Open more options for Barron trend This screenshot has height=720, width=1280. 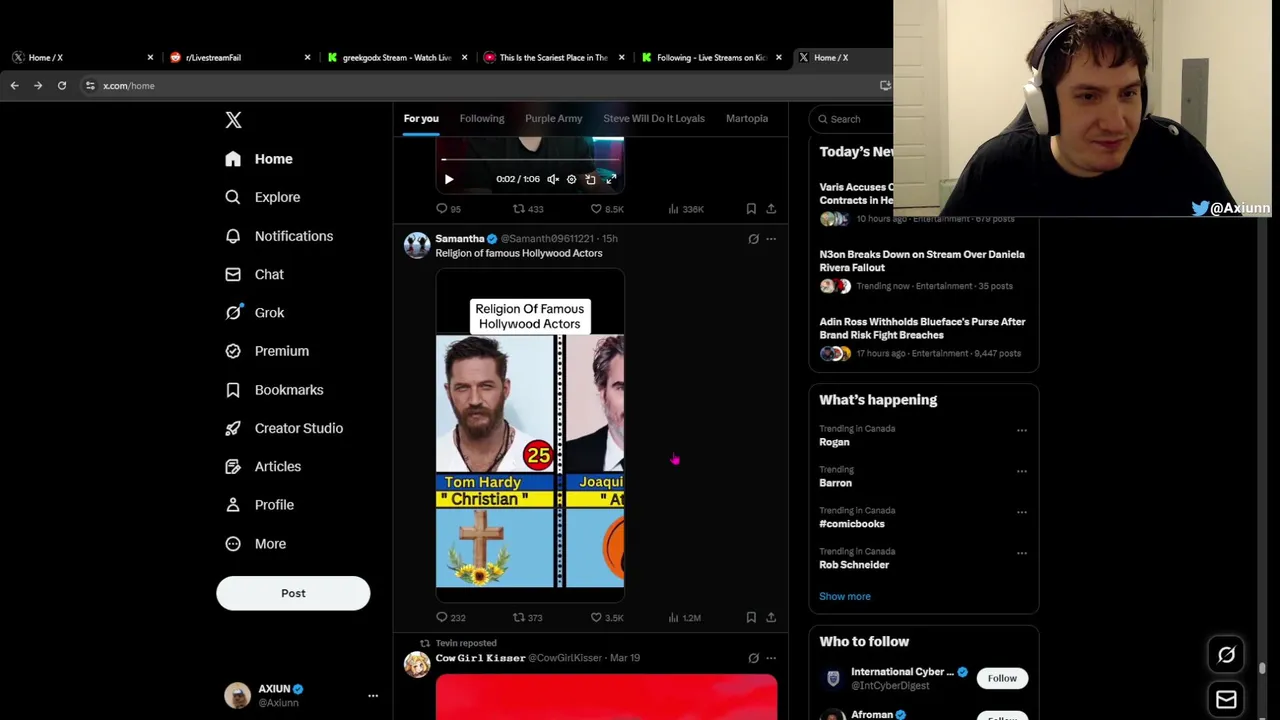(x=1021, y=471)
